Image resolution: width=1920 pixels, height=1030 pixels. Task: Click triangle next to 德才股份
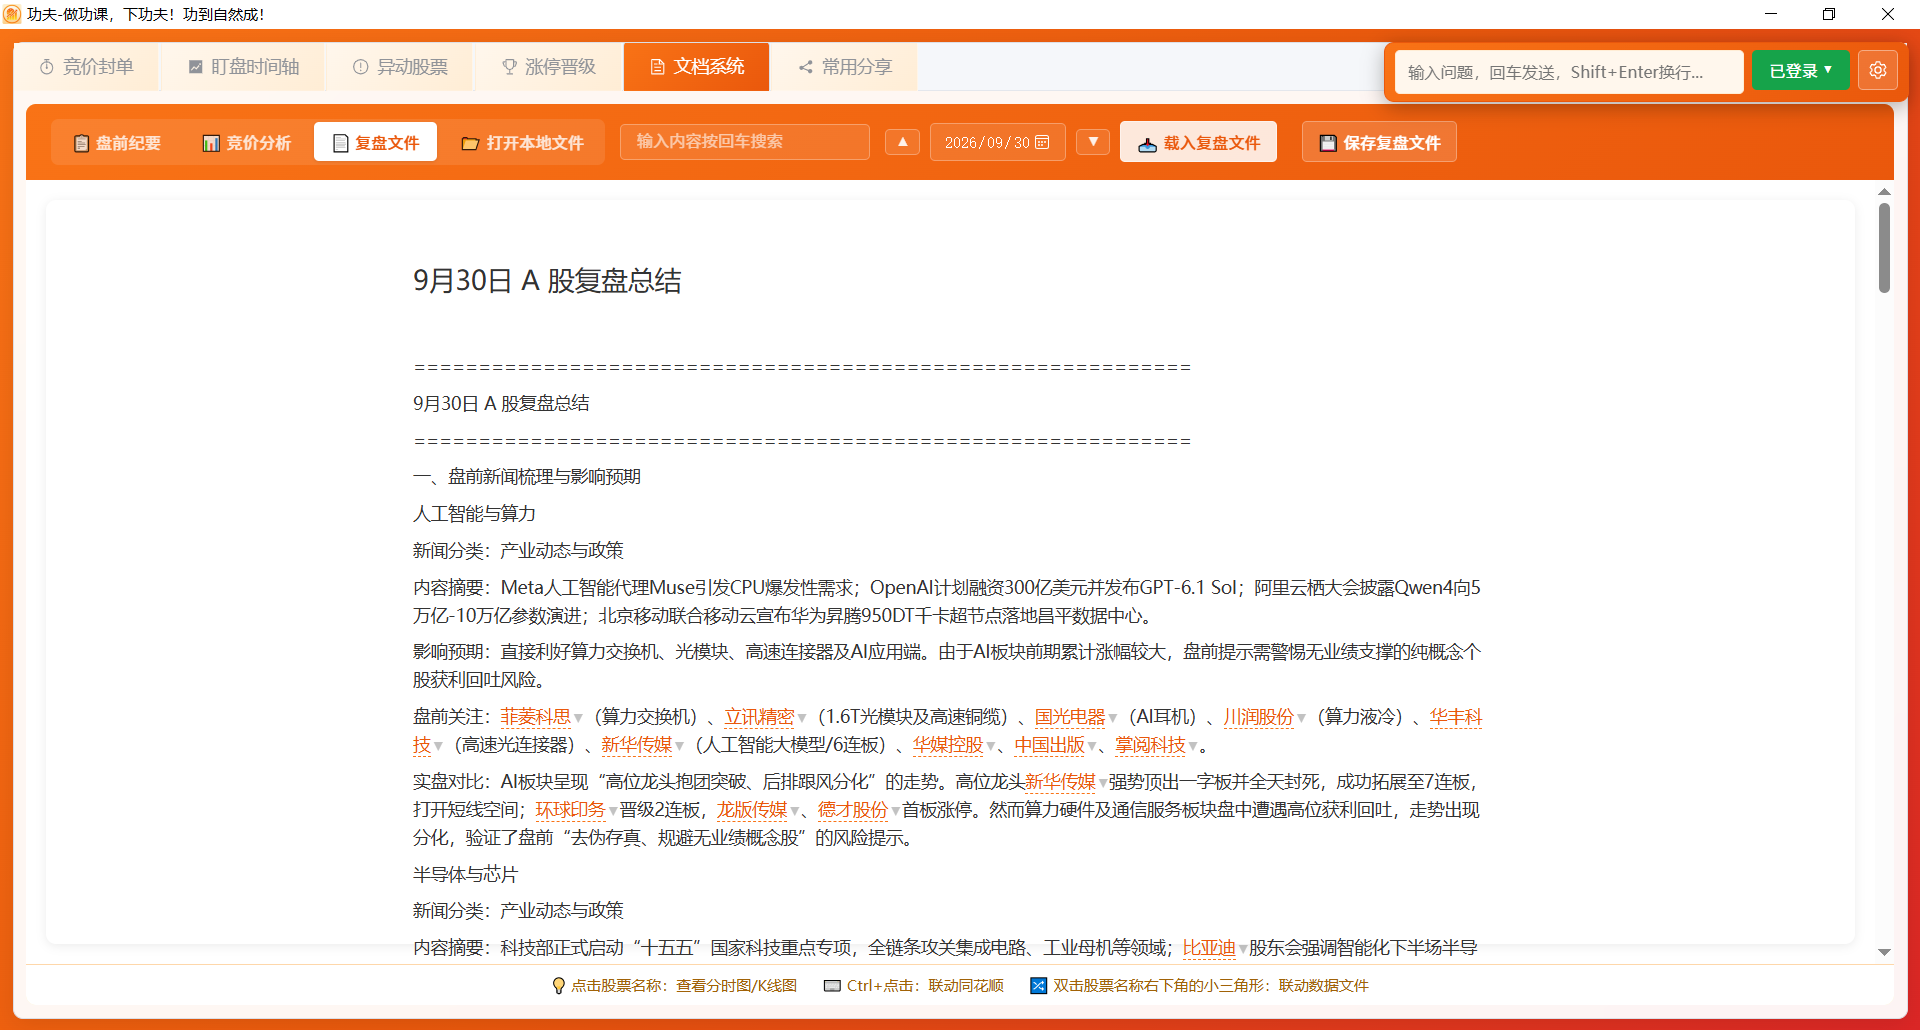click(x=895, y=812)
